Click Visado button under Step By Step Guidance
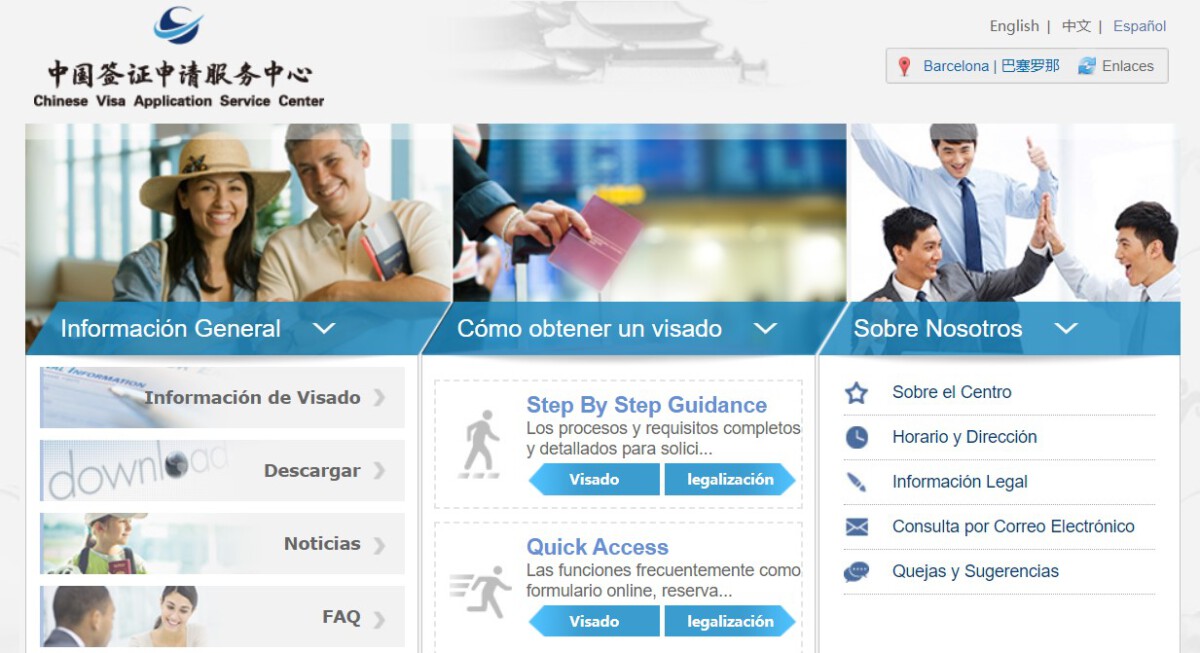Viewport: 1200px width, 653px height. click(x=594, y=480)
